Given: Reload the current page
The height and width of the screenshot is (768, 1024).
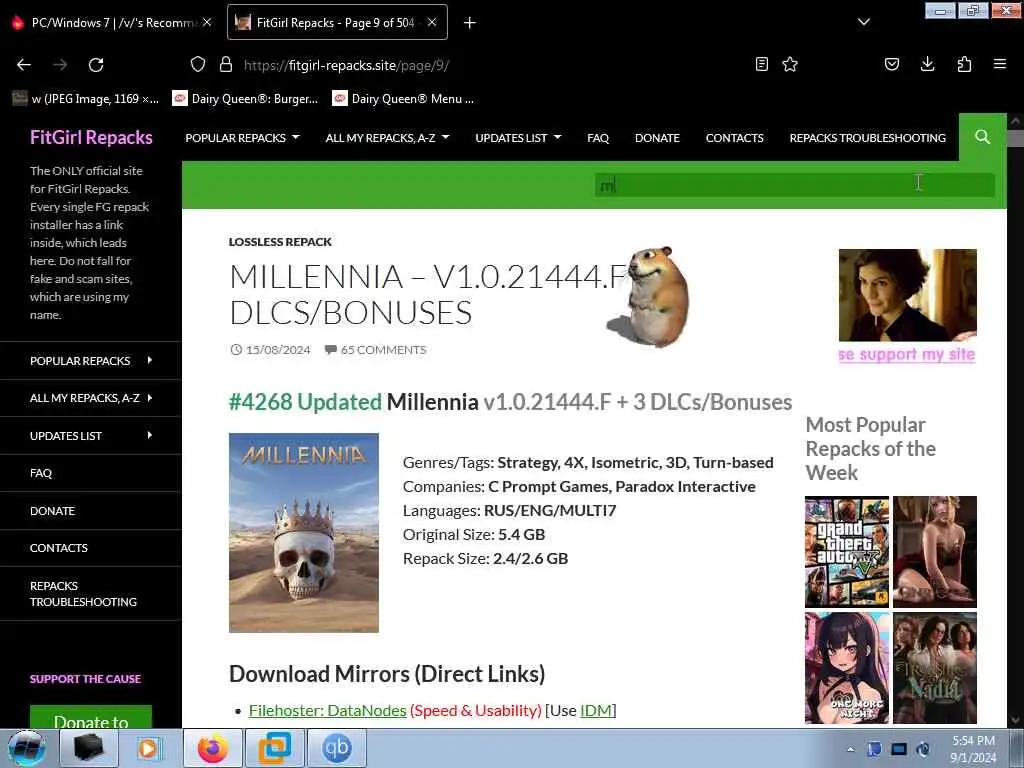Looking at the screenshot, I should click(x=96, y=65).
